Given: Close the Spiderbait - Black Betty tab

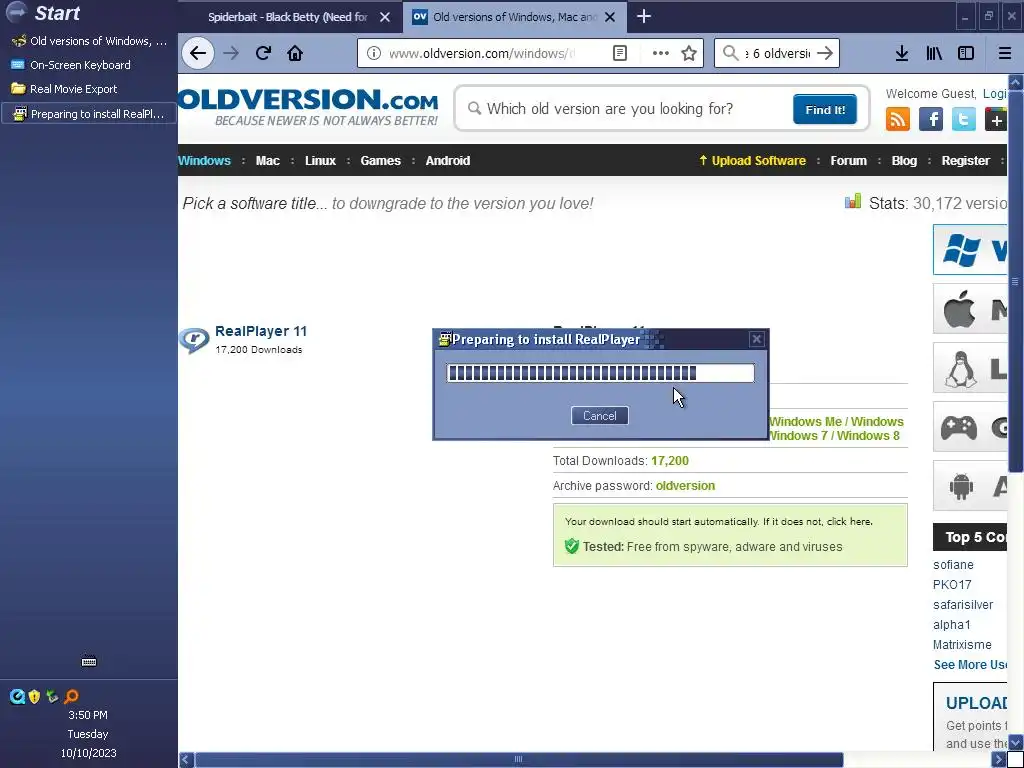Looking at the screenshot, I should tap(385, 17).
